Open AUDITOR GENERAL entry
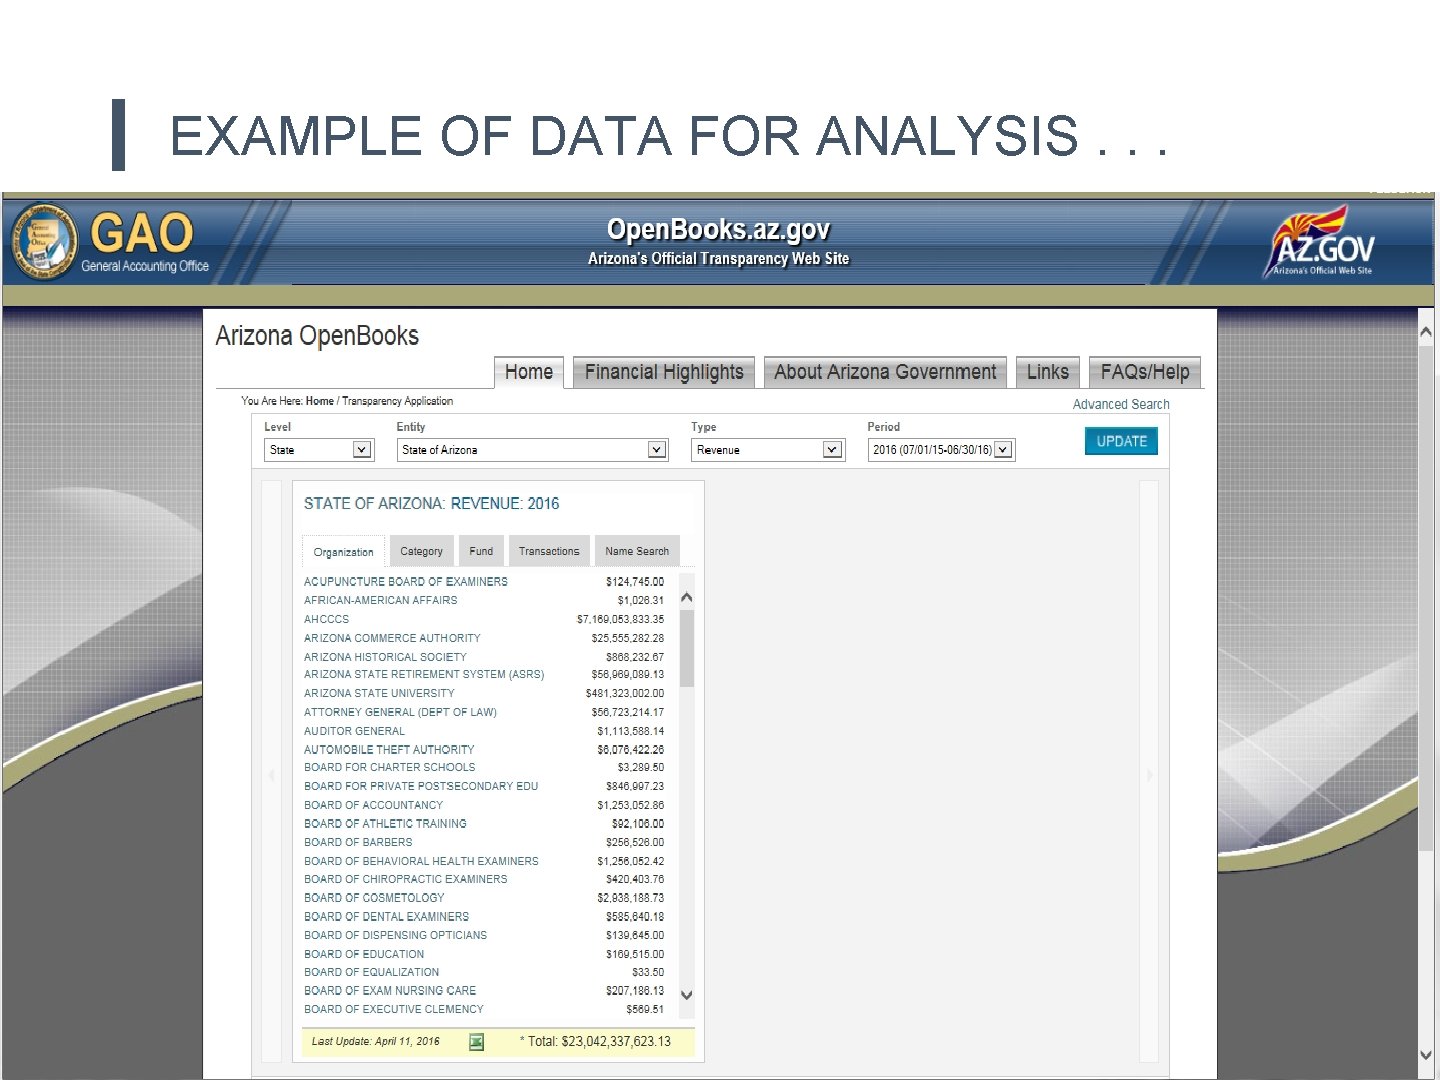The height and width of the screenshot is (1080, 1440). coord(354,731)
